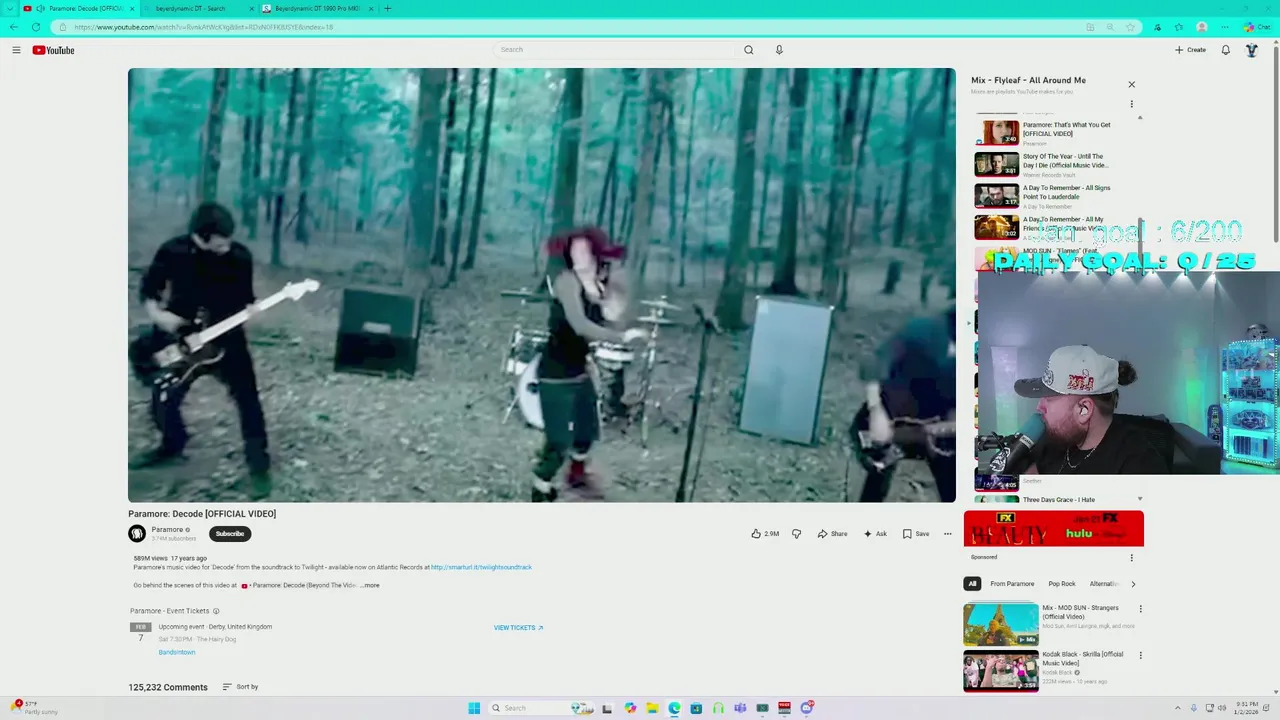Switch to Paramore Decode browser tab
This screenshot has width=1280, height=720.
coord(78,8)
